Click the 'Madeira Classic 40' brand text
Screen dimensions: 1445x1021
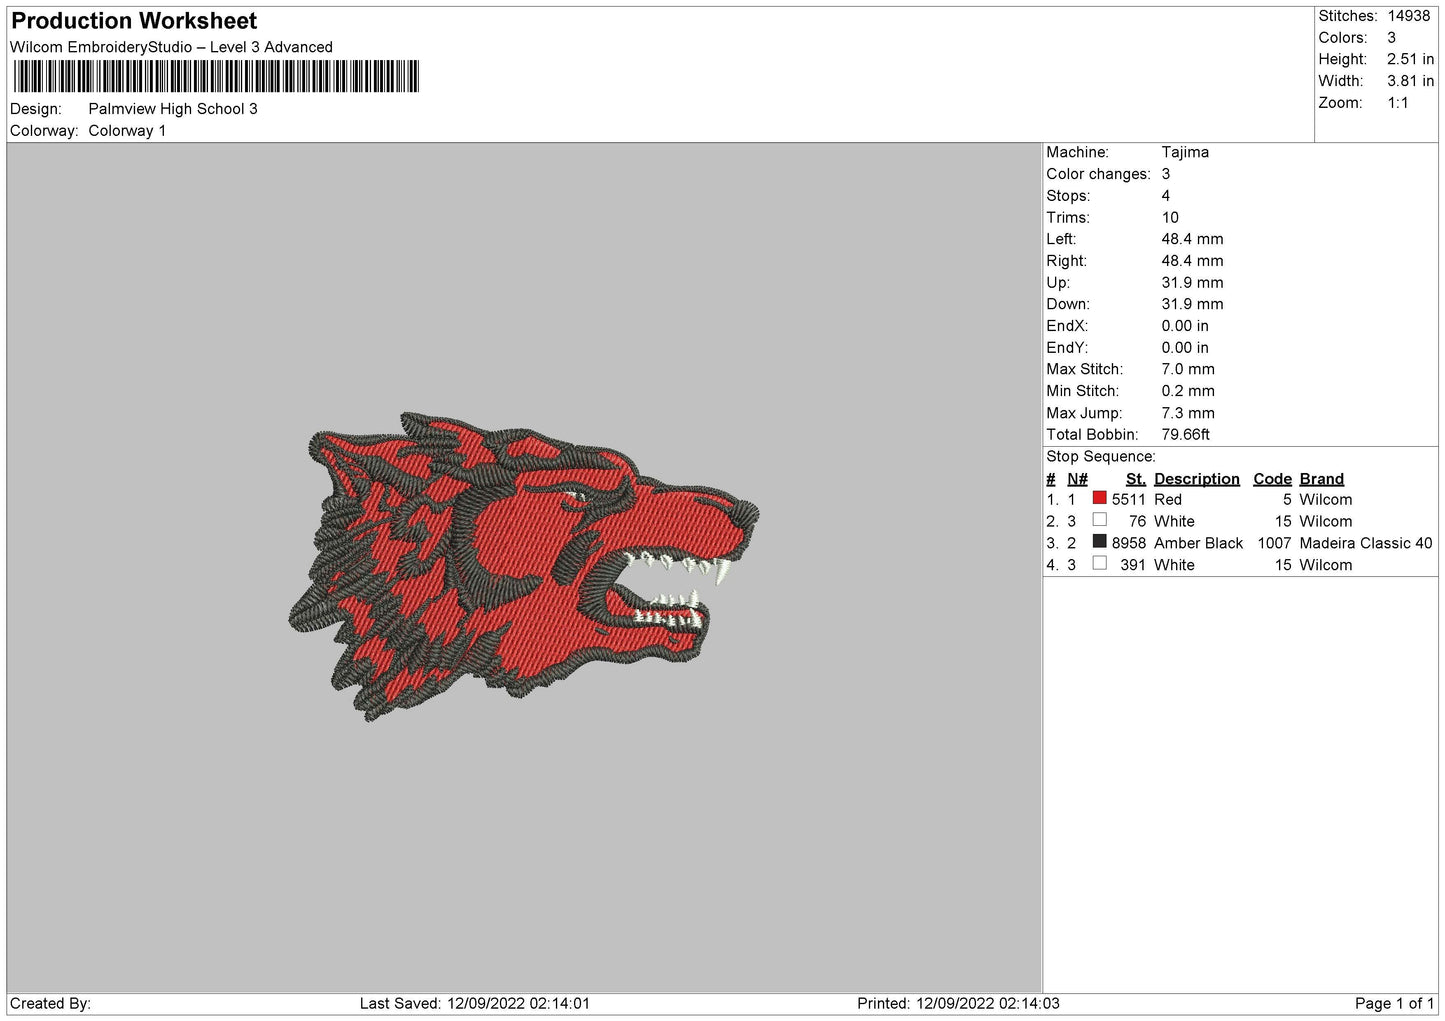click(x=1365, y=543)
